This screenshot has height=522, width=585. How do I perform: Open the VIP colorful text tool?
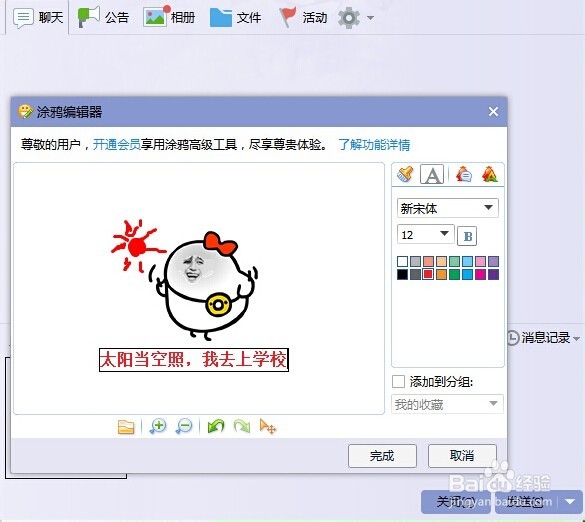(x=489, y=174)
